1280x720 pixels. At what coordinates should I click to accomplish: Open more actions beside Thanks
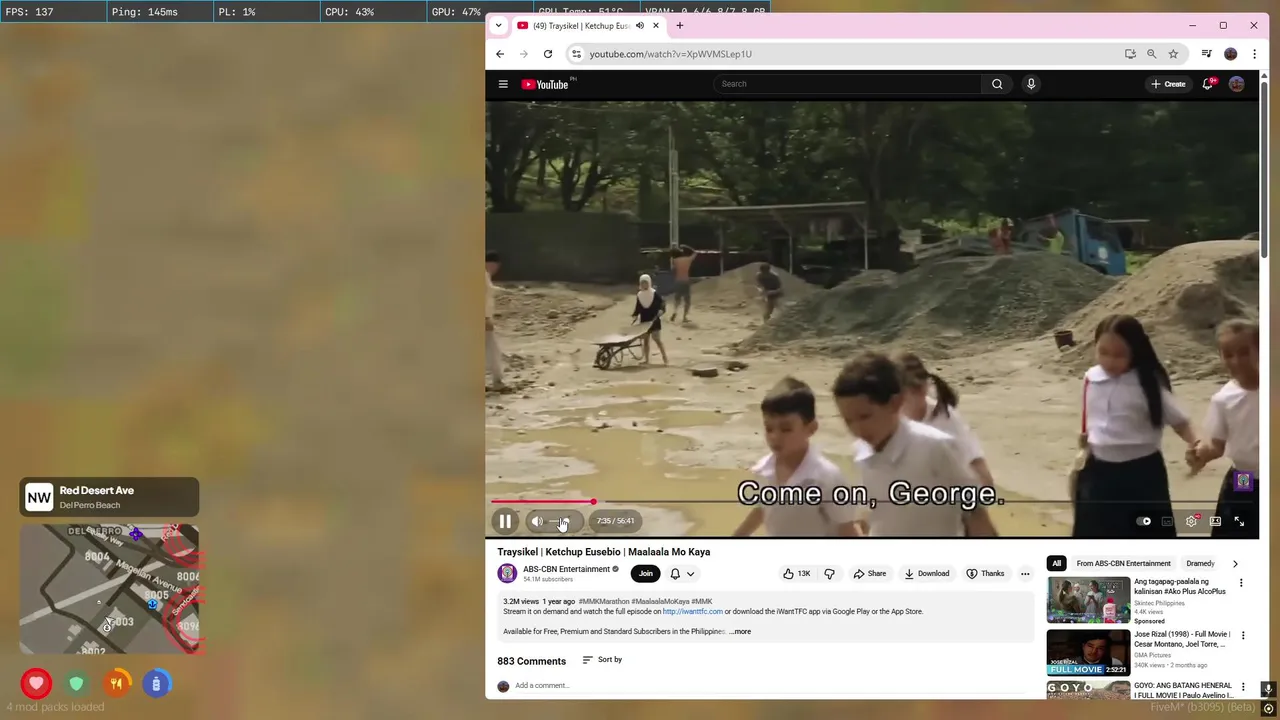[1025, 574]
